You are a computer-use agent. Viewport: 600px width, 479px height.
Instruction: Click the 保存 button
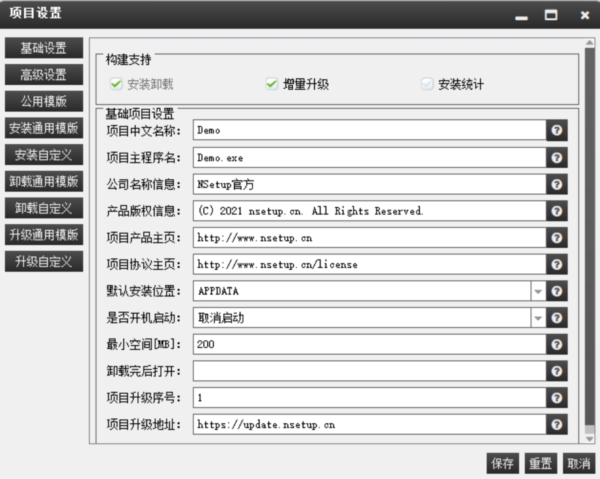tap(502, 463)
